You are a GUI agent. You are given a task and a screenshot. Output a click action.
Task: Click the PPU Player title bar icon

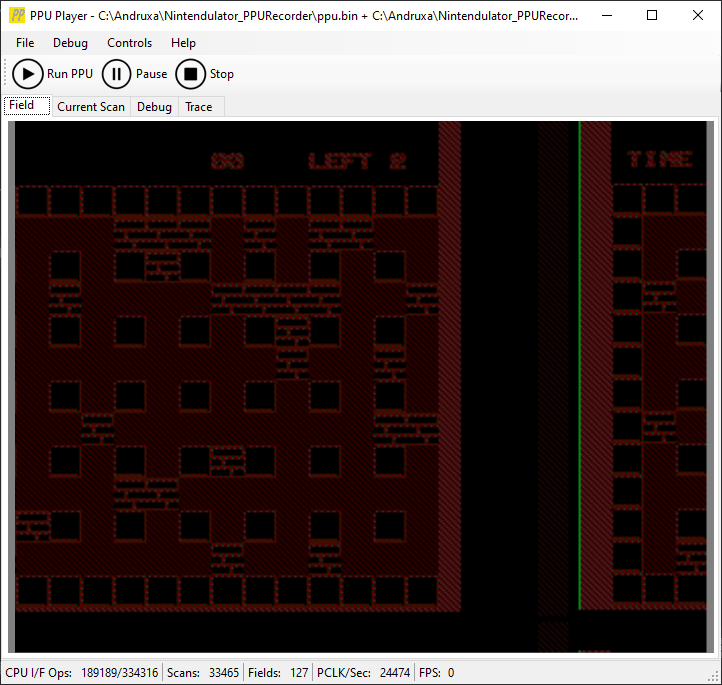pos(17,16)
